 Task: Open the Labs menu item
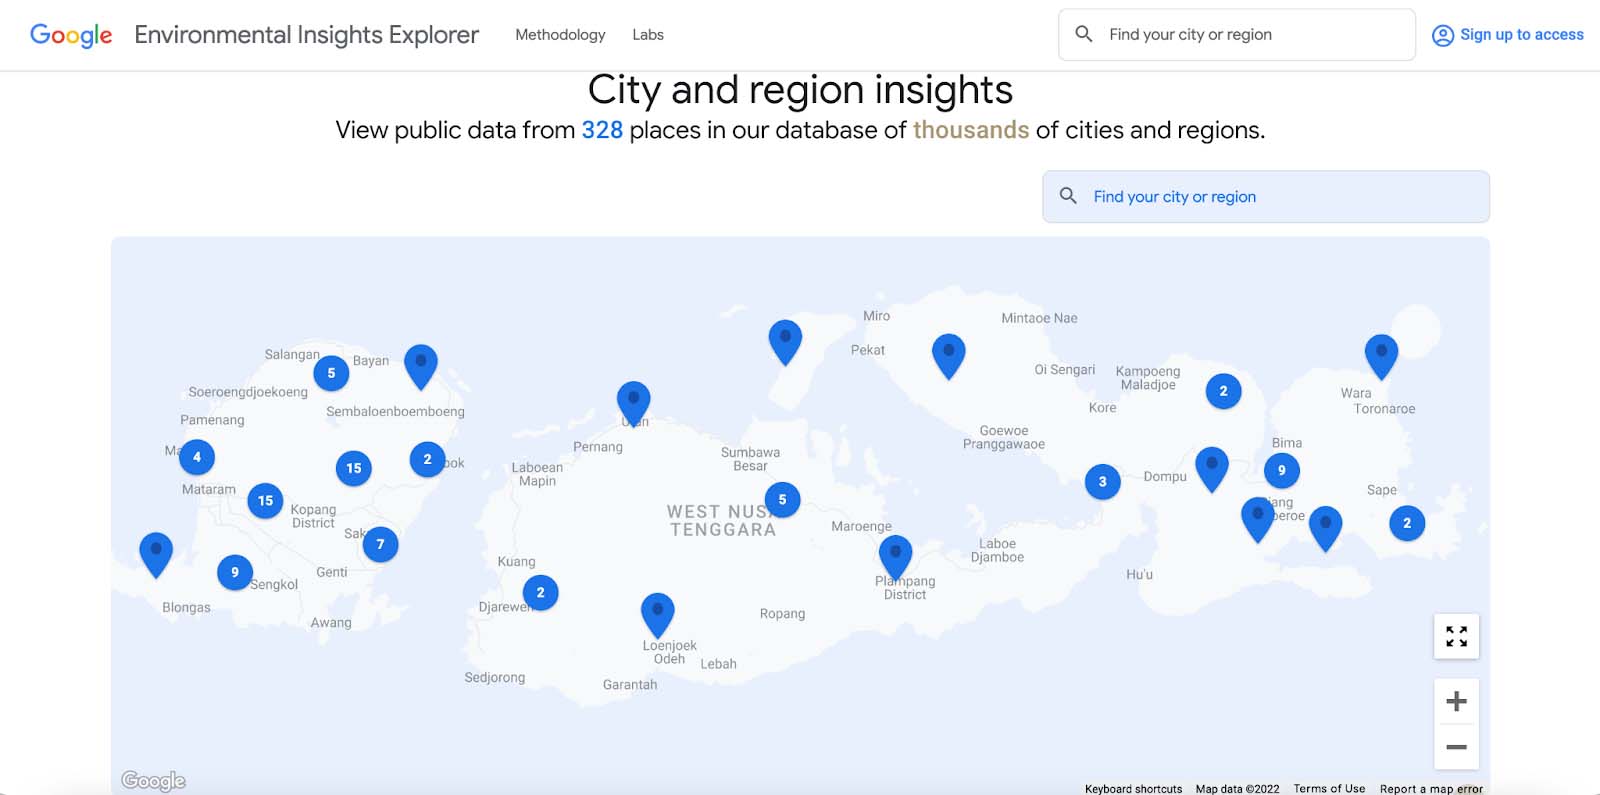click(647, 35)
